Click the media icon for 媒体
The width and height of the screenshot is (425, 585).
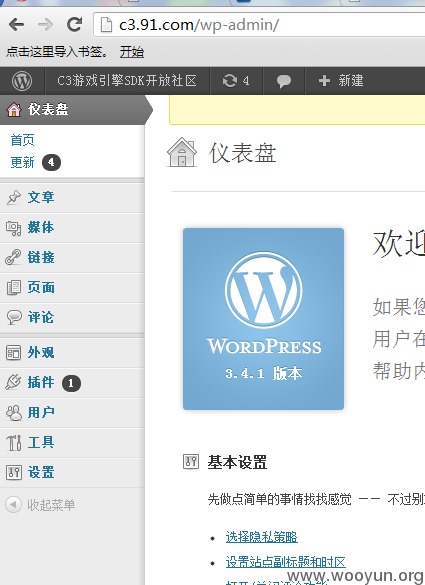14,228
